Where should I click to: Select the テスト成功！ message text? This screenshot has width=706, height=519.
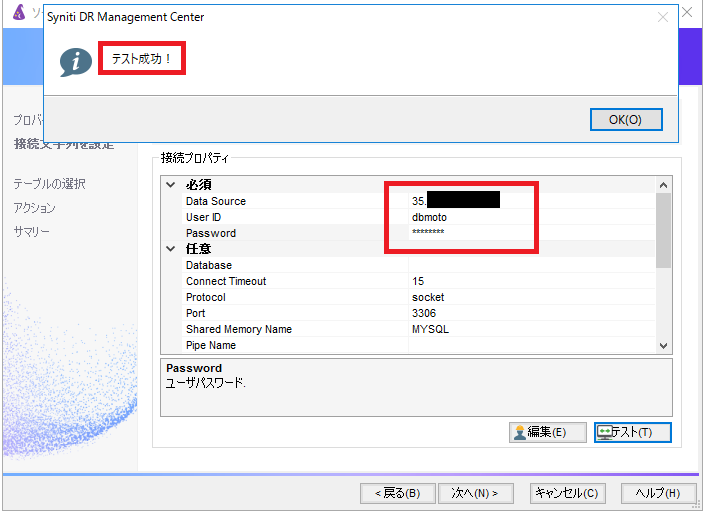pos(141,59)
